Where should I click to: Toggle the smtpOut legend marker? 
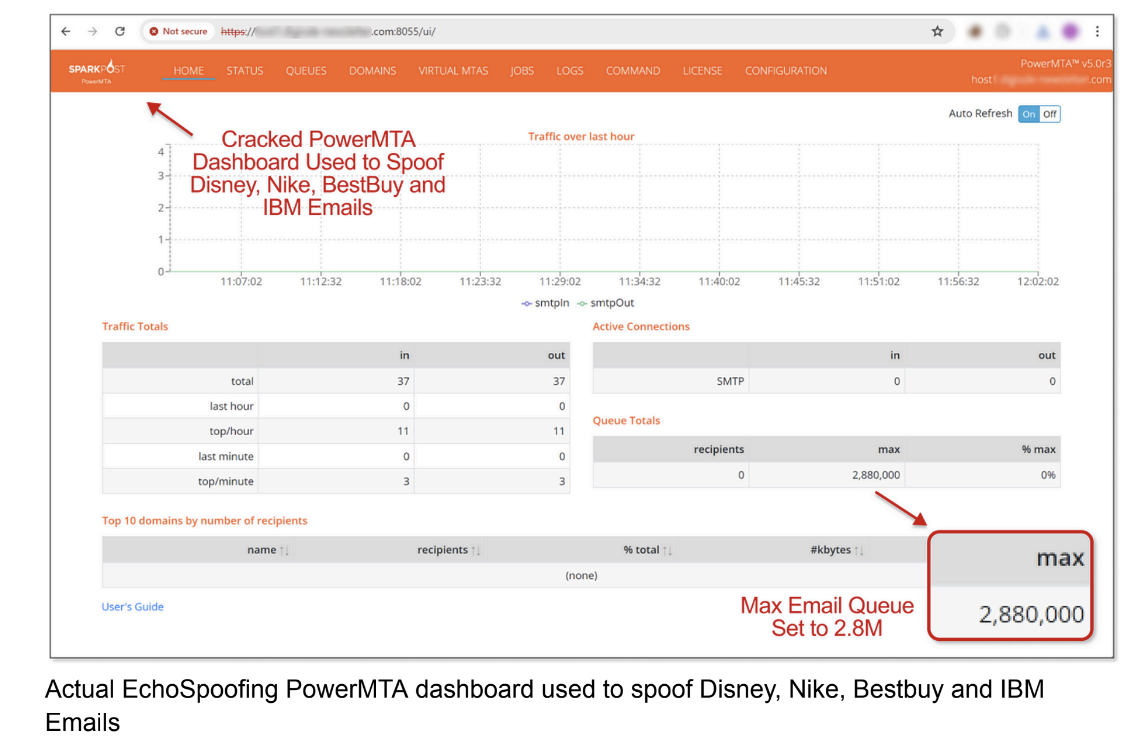[582, 303]
